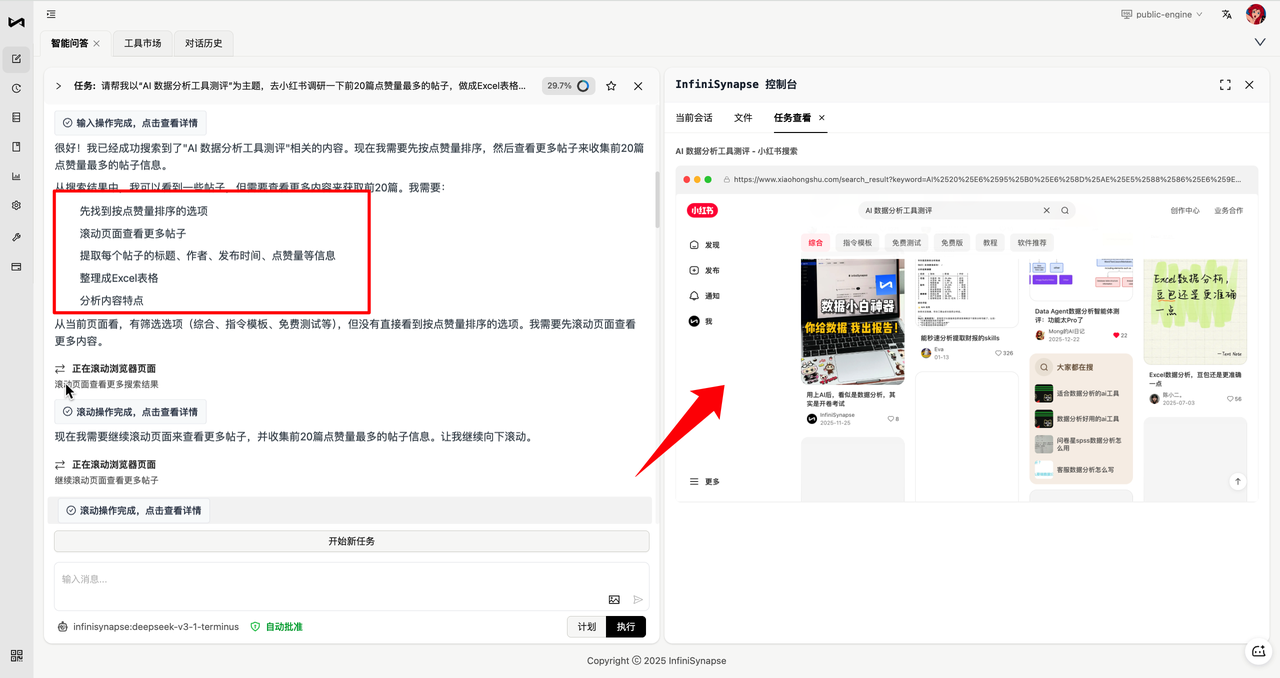
Task: Open new chat compose icon in sidebar
Action: (16, 58)
